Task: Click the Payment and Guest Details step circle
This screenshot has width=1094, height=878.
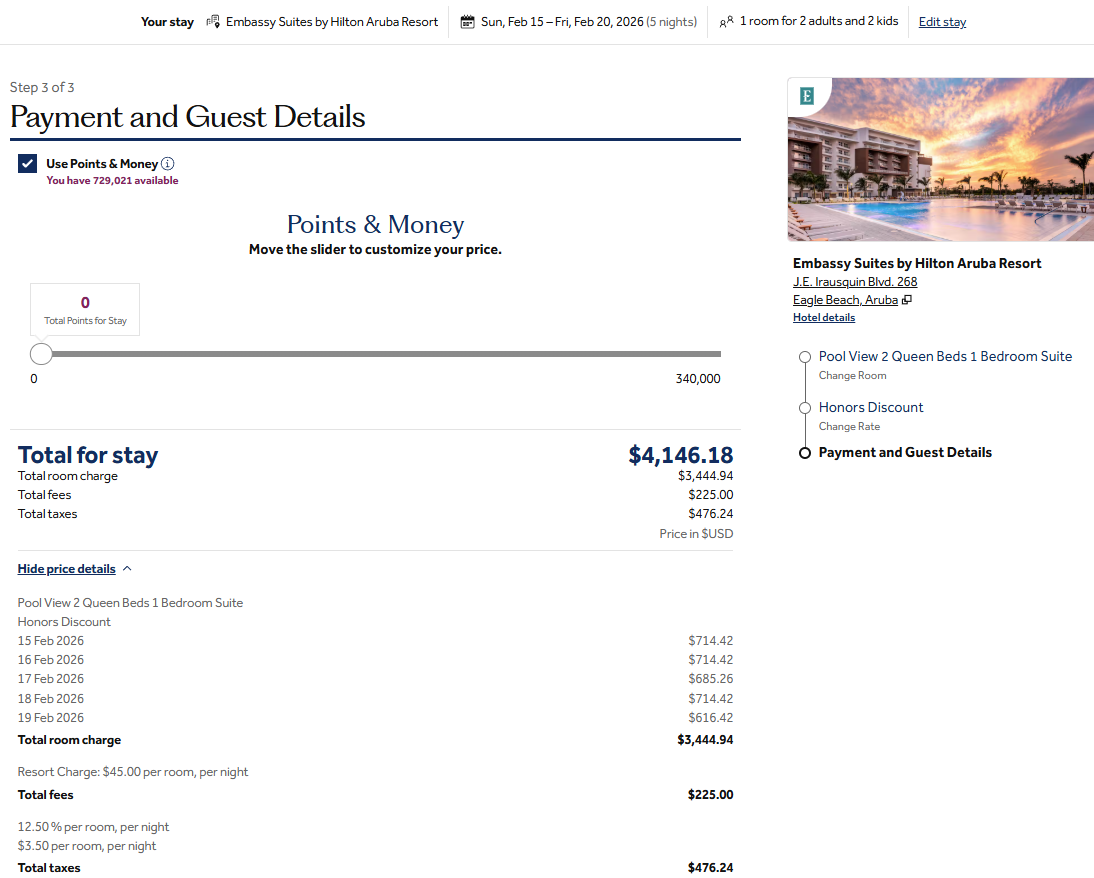Action: pyautogui.click(x=805, y=453)
